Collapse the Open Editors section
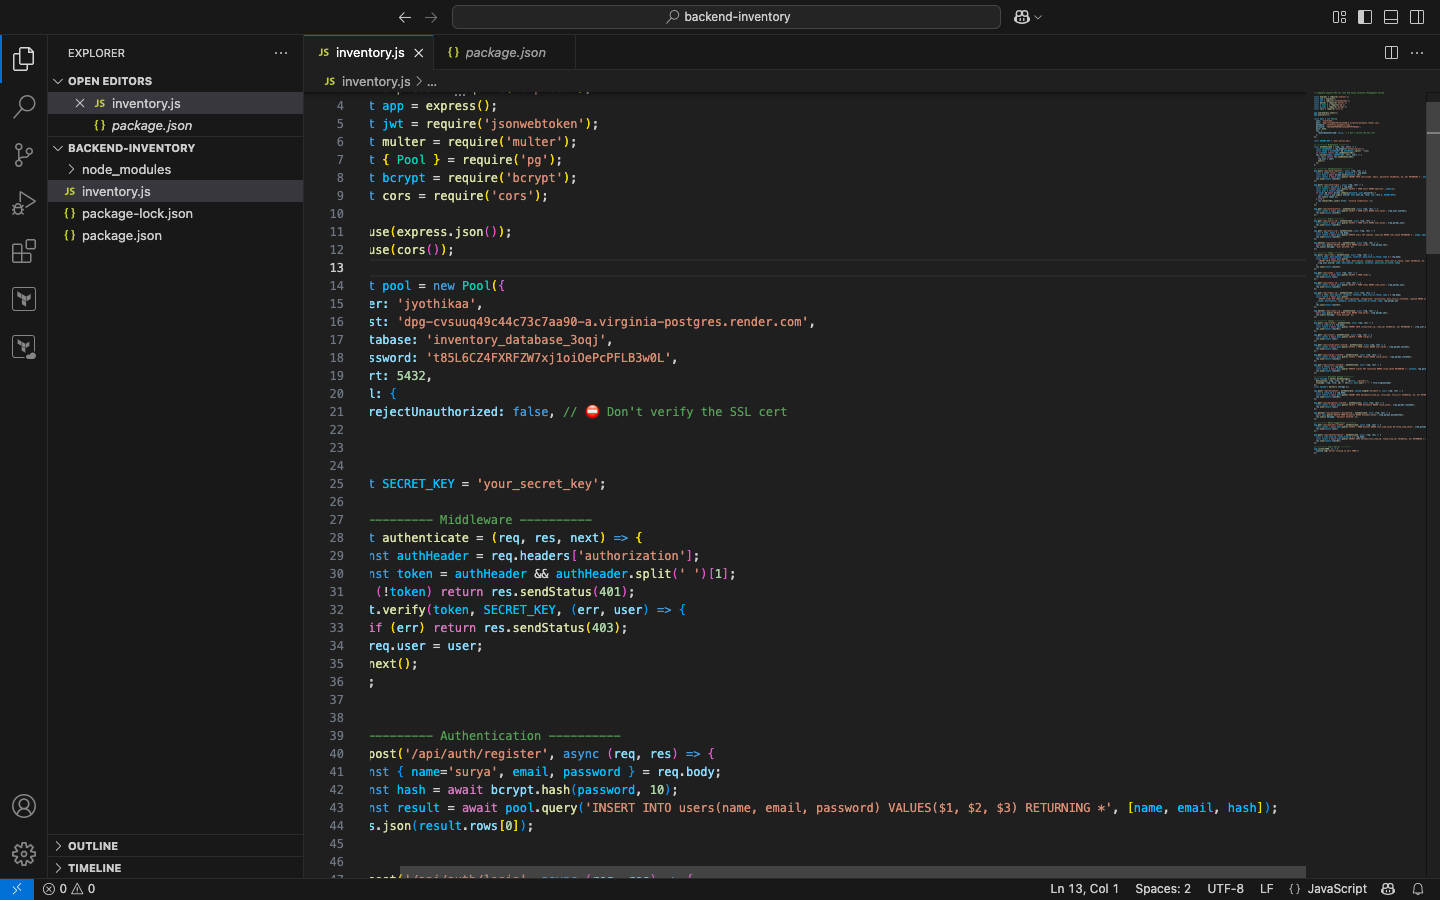 click(110, 81)
